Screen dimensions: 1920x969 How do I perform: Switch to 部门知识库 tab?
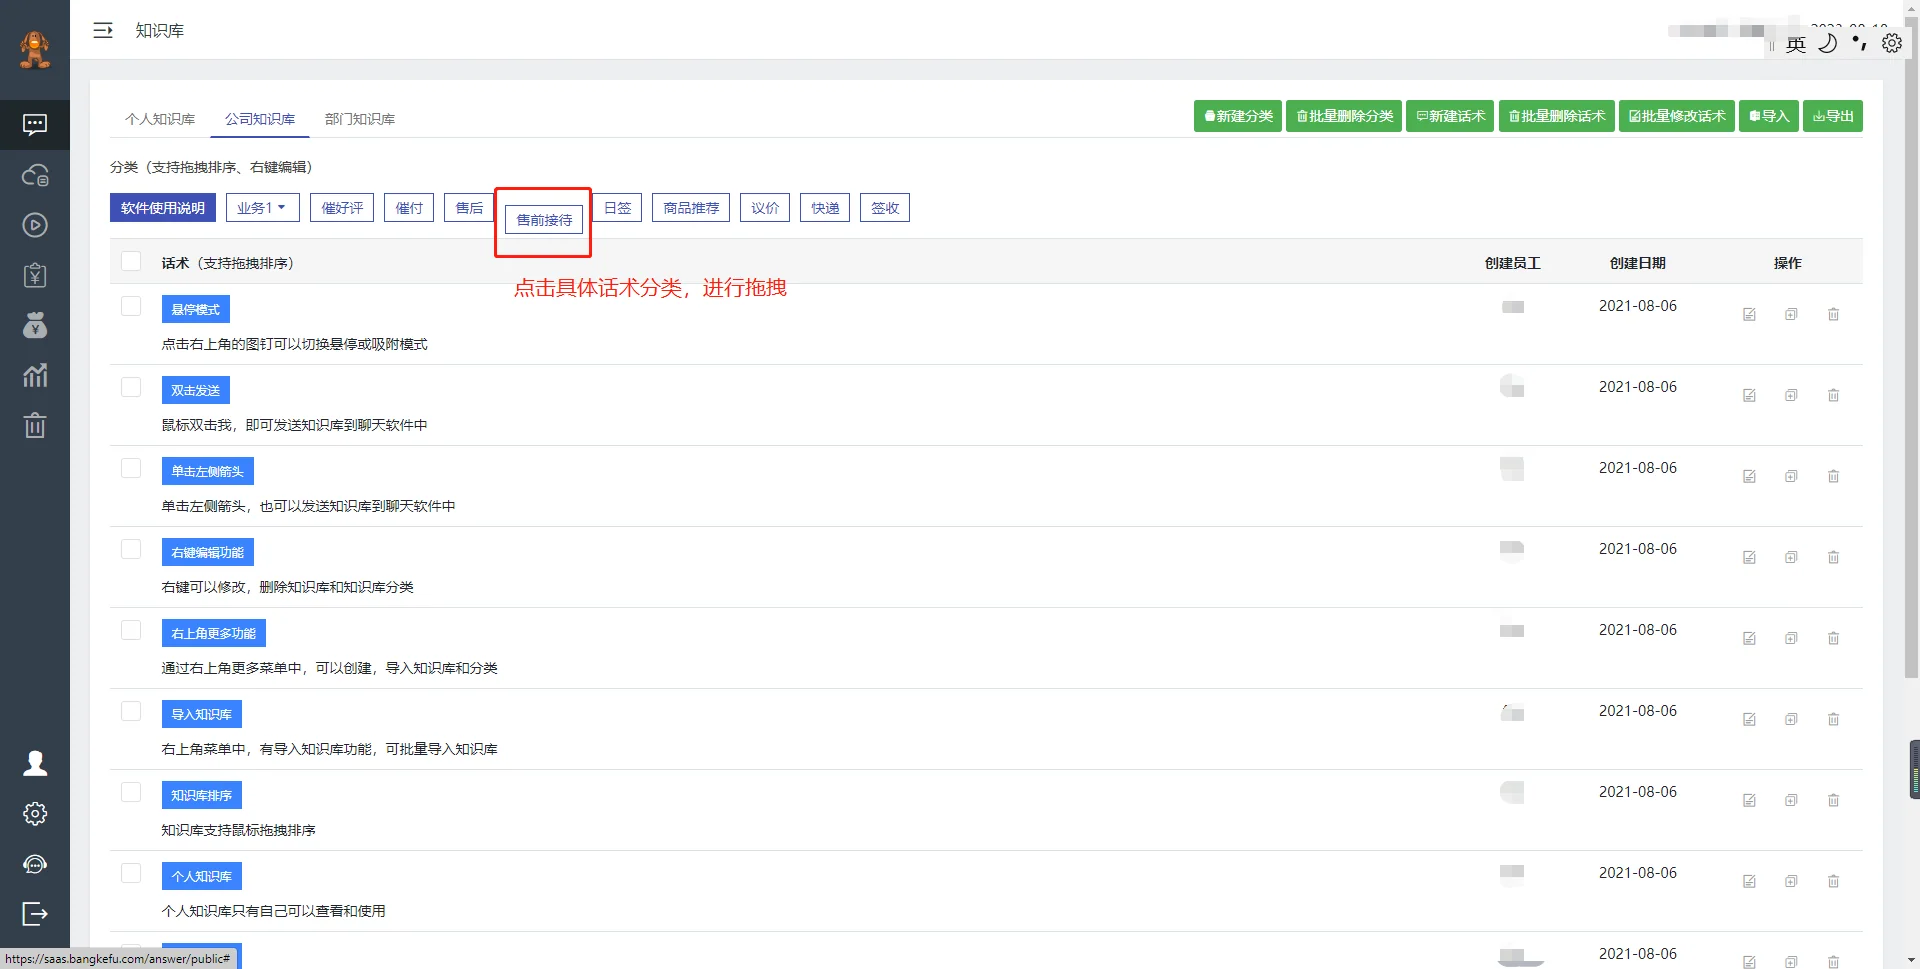(360, 119)
